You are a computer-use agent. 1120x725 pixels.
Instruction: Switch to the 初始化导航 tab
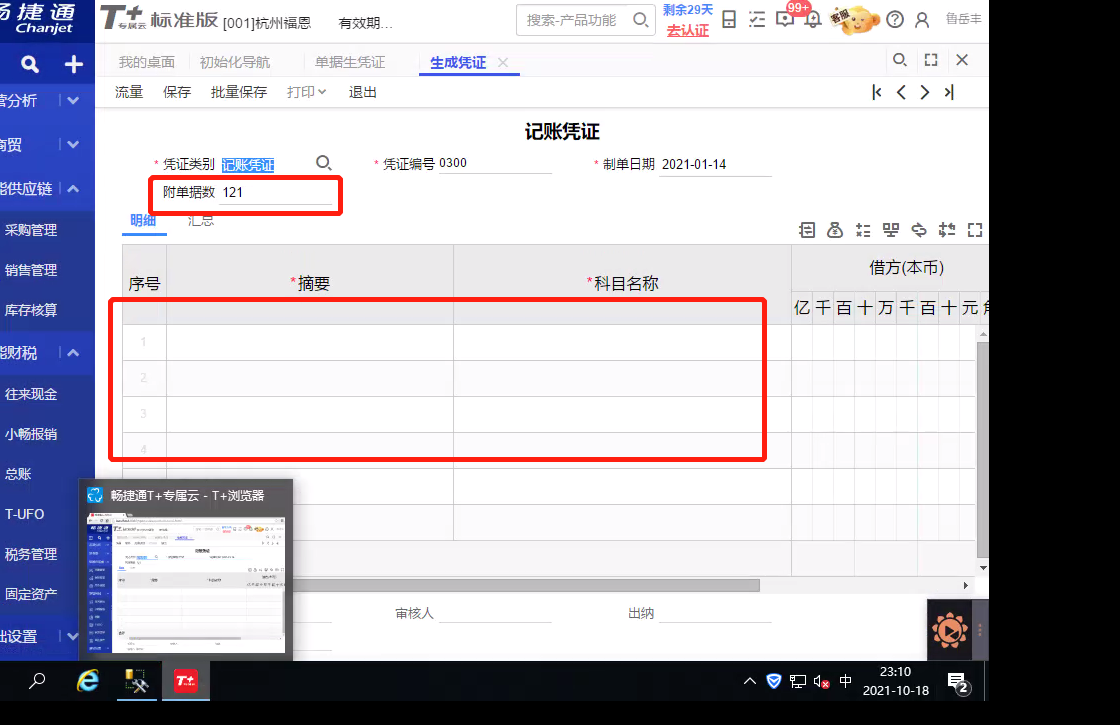234,62
